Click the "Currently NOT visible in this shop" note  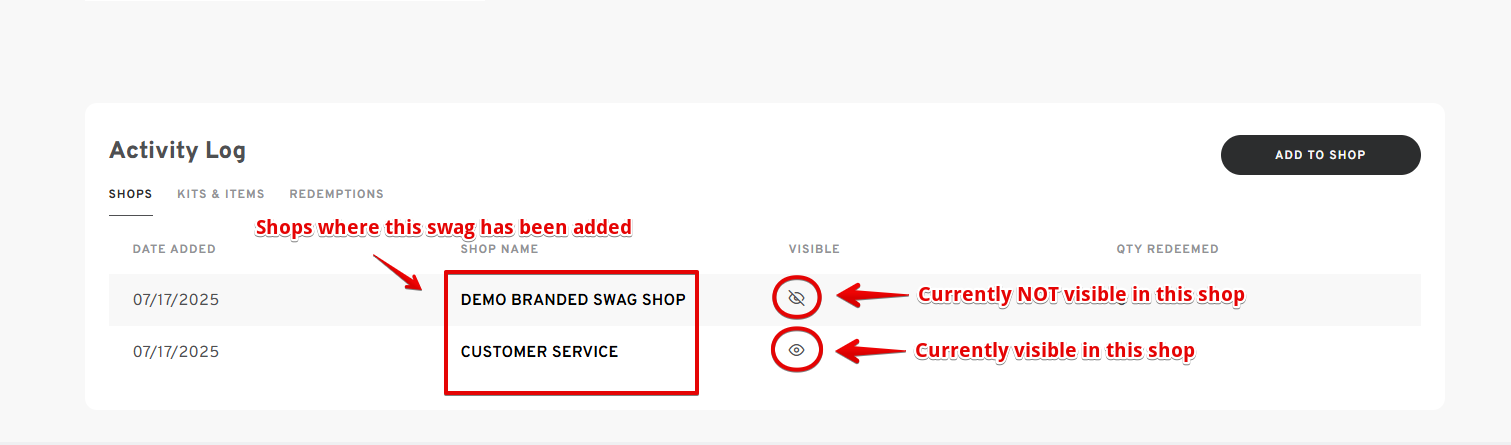click(x=1081, y=295)
